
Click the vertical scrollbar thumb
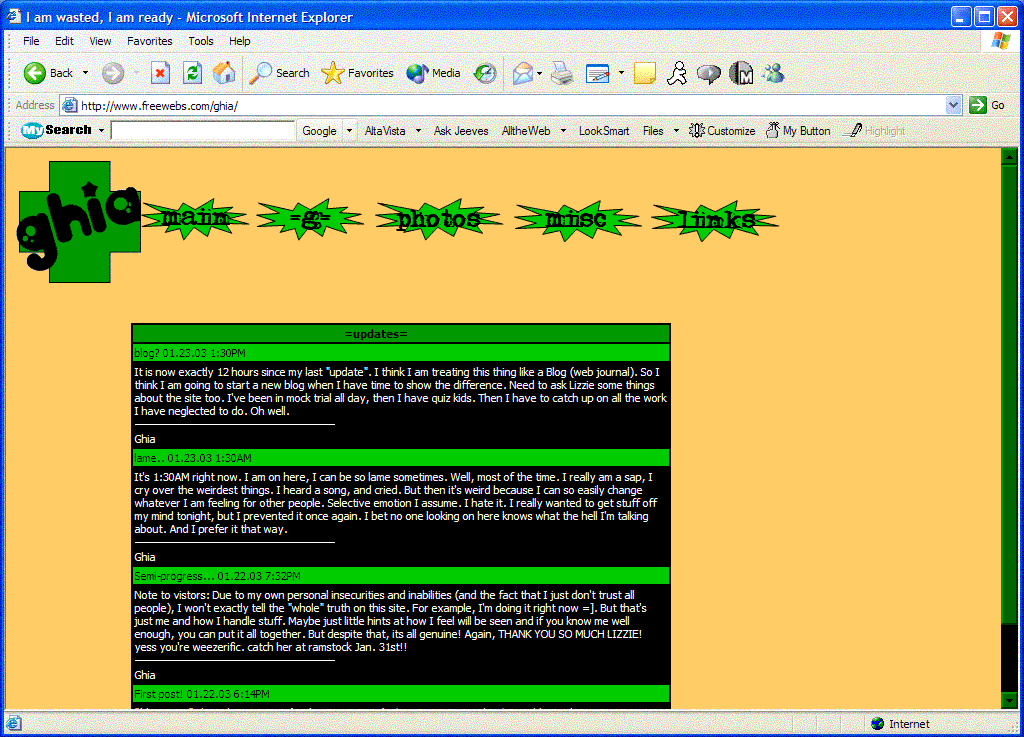(1009, 394)
